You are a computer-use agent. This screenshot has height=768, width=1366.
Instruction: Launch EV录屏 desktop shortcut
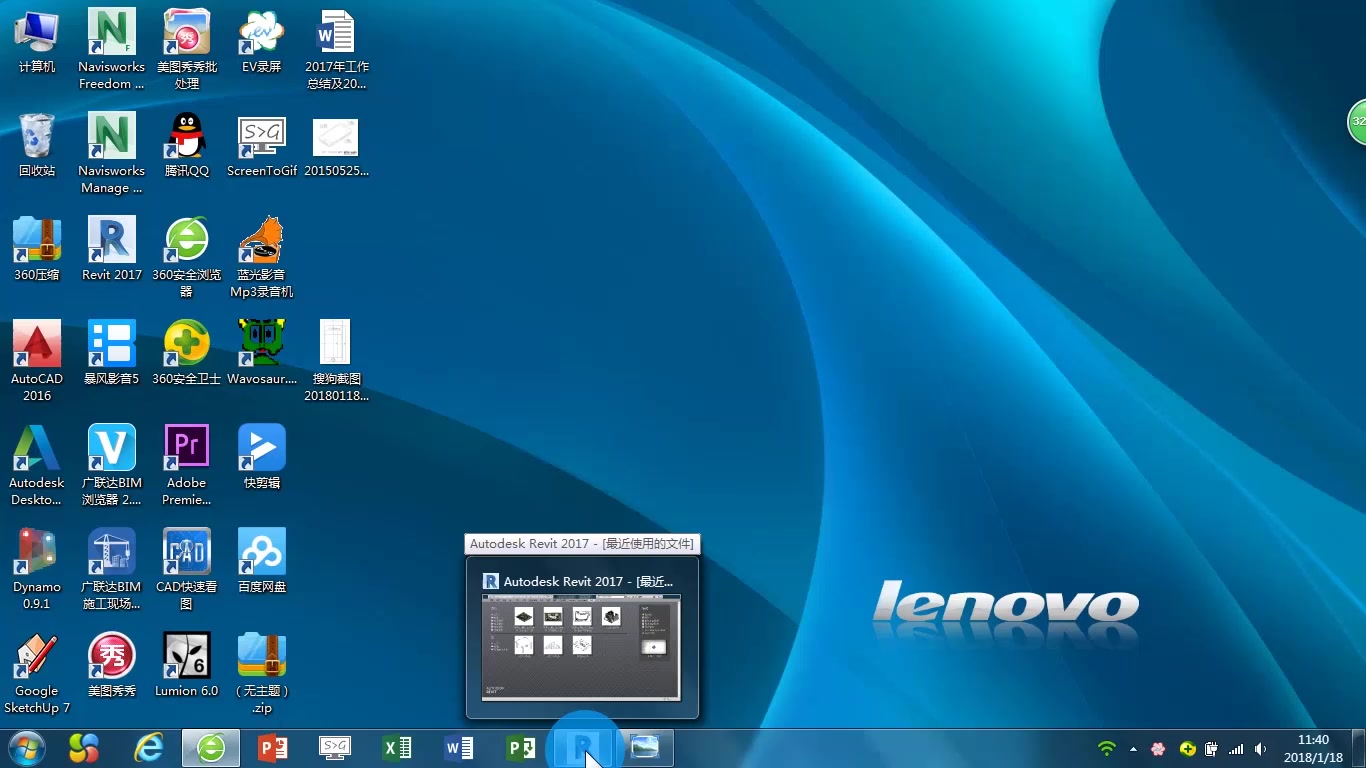[x=262, y=42]
